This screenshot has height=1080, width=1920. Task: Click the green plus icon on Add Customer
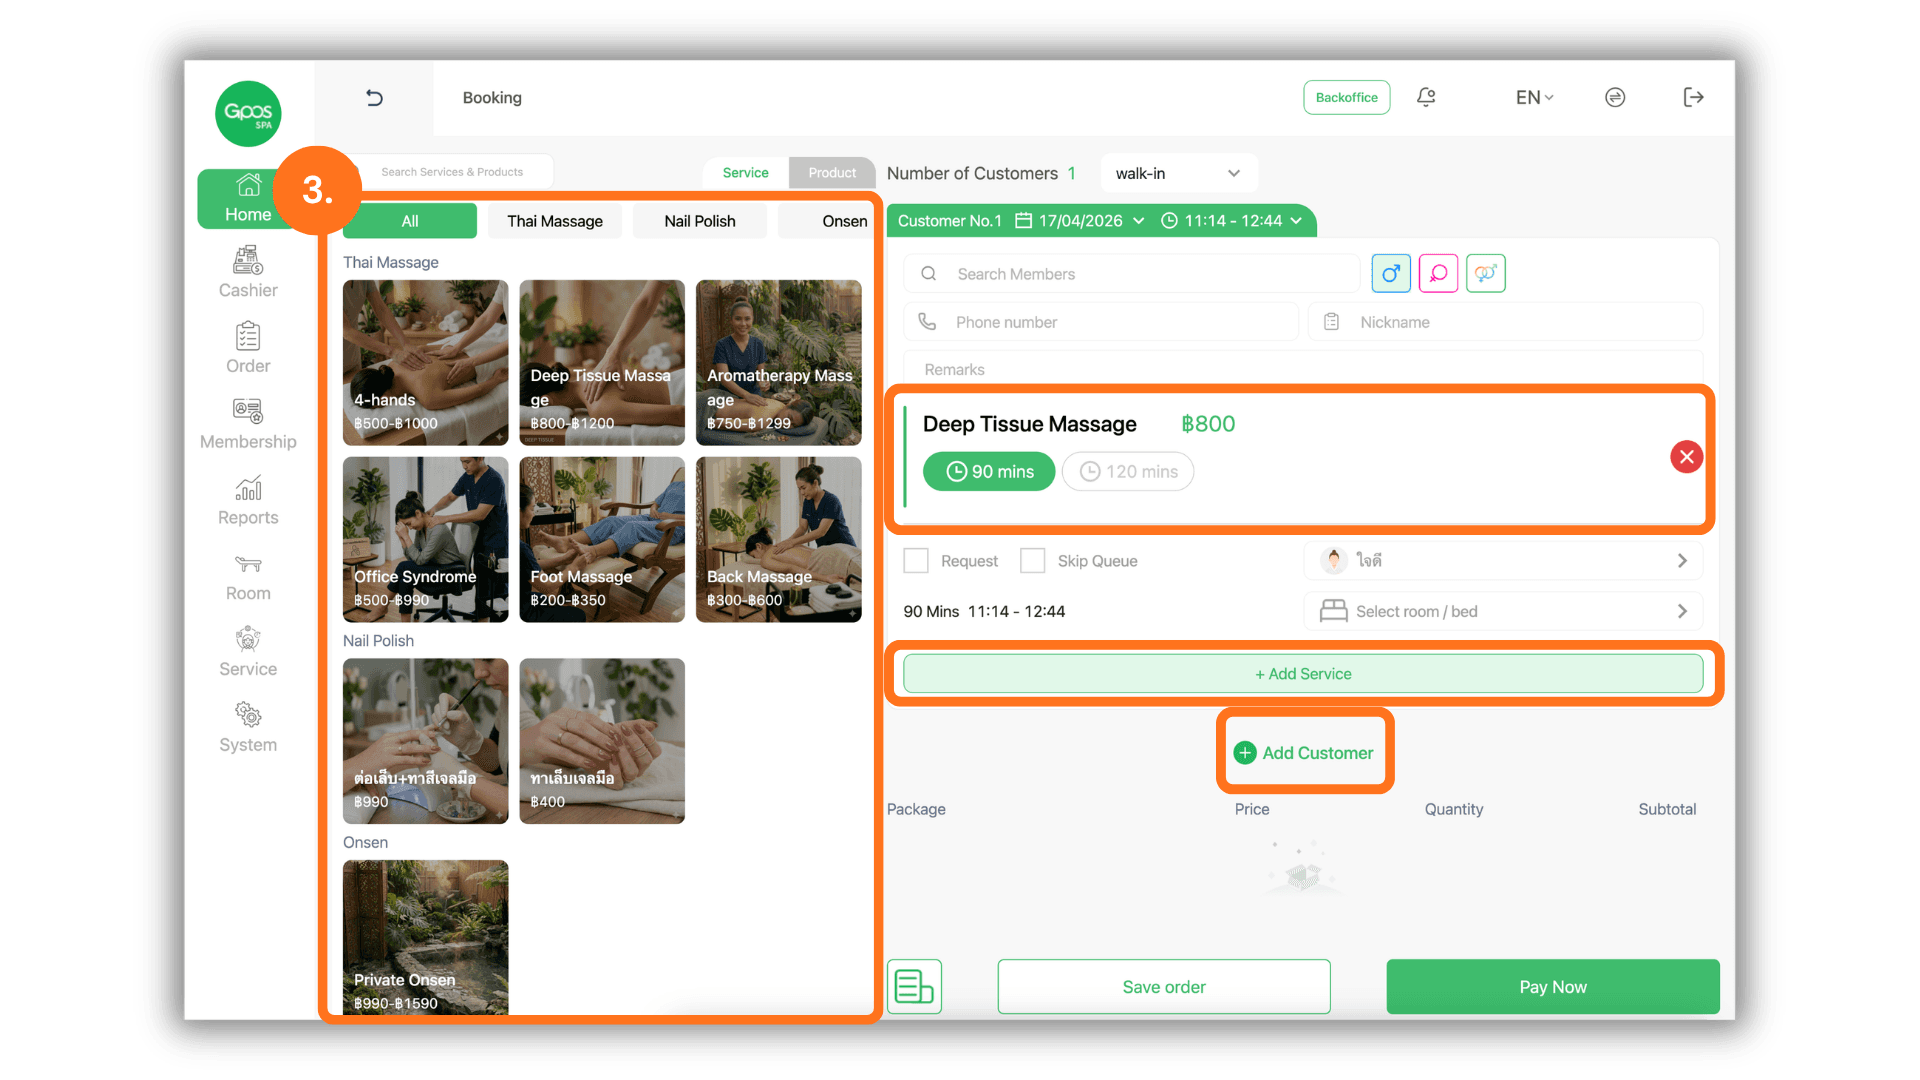click(1245, 753)
